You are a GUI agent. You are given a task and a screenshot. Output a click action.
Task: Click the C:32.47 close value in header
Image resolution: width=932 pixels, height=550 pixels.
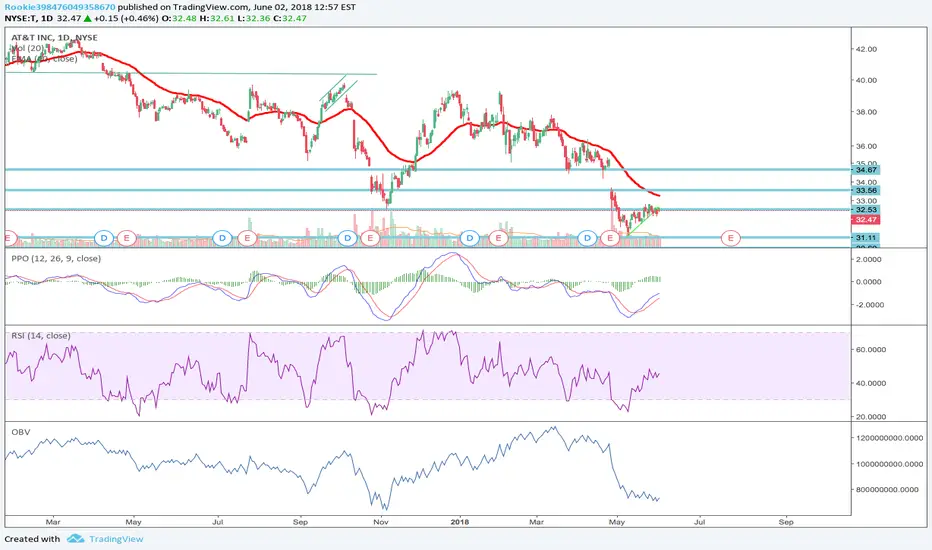point(290,18)
